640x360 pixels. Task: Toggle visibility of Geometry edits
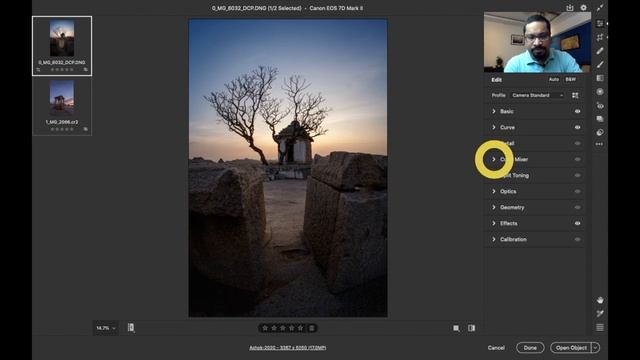(578, 207)
